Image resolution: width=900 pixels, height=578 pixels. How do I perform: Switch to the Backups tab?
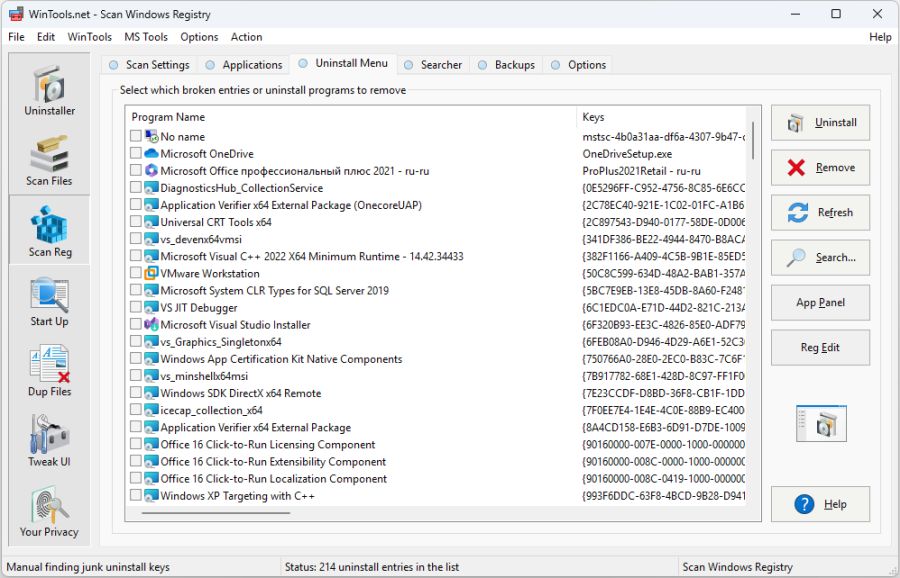point(507,65)
